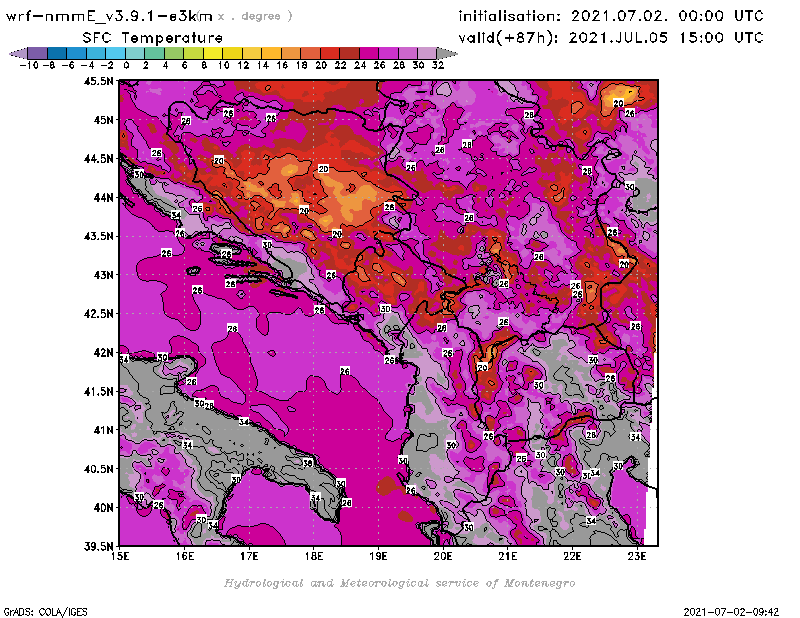
Task: Select the 43.5N latitude label
Action: pos(98,236)
